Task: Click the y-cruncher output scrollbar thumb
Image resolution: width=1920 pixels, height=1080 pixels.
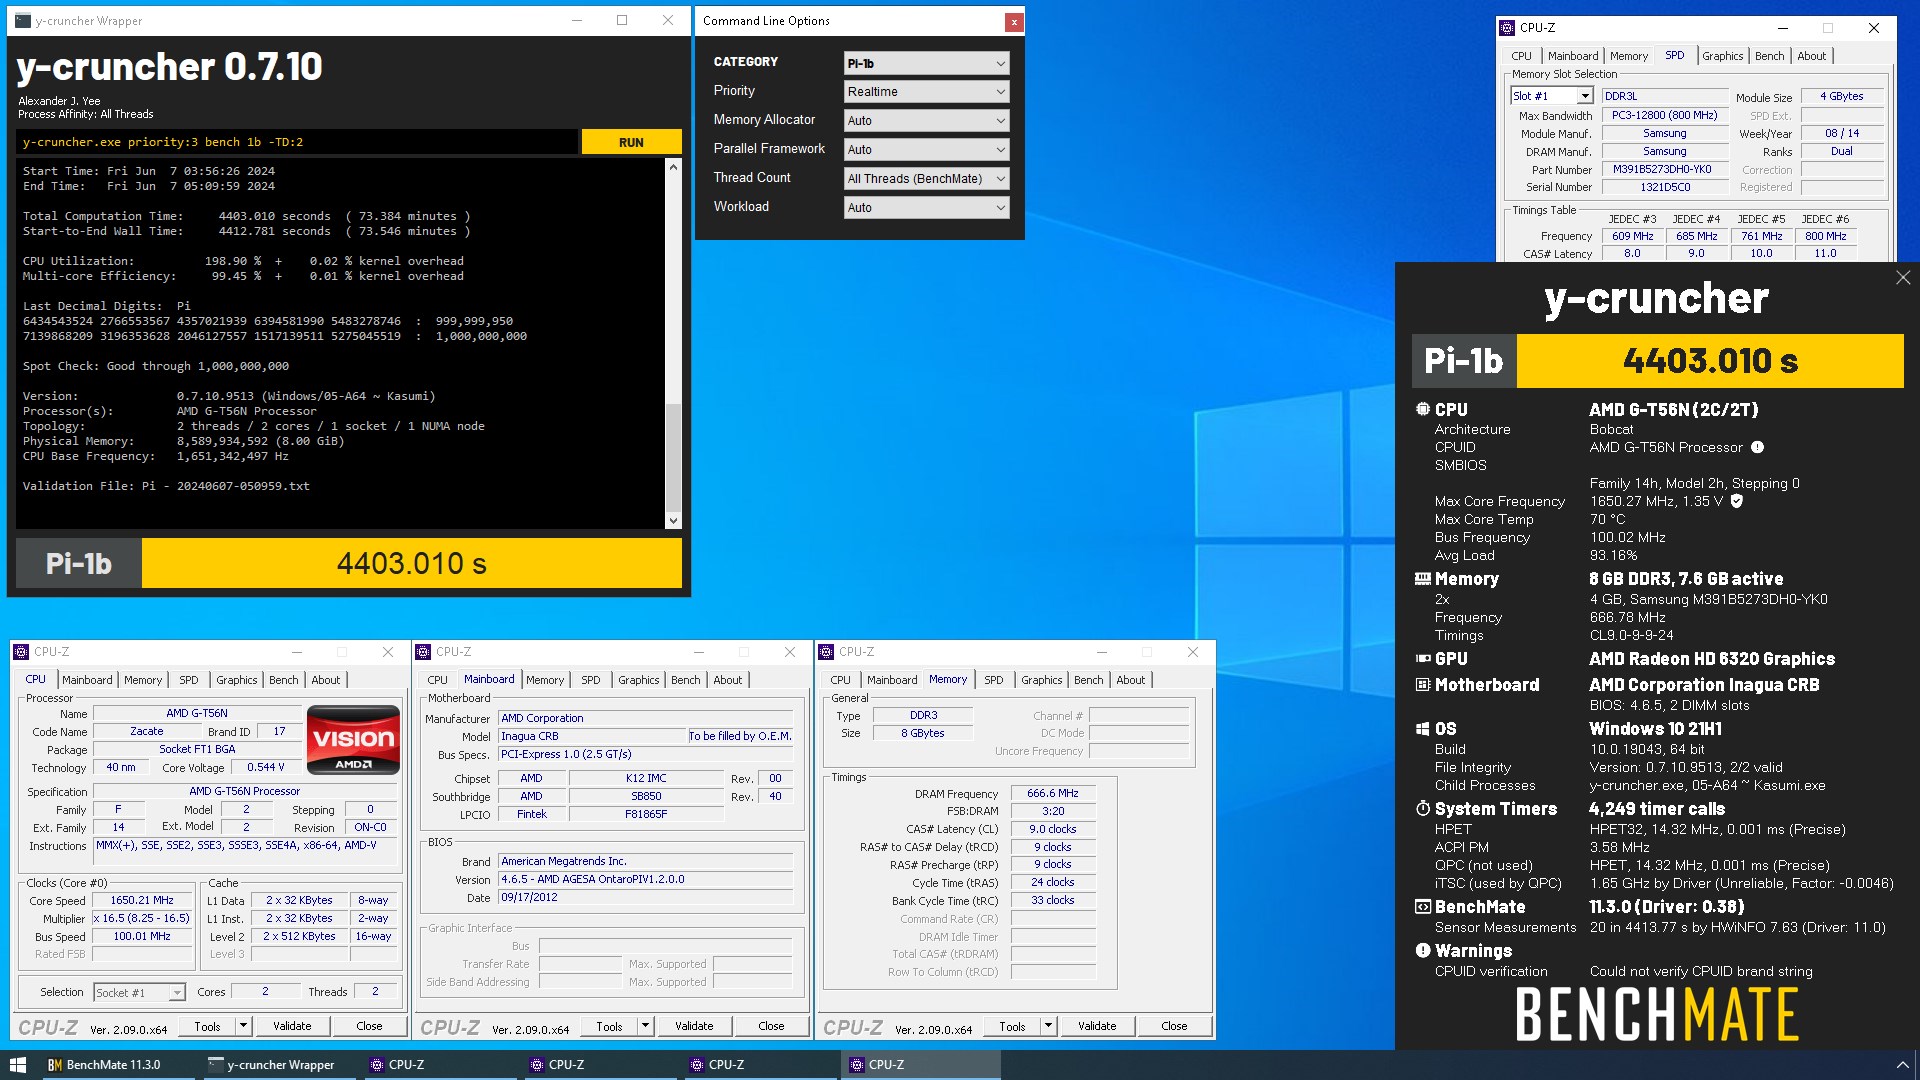Action: pos(673,457)
